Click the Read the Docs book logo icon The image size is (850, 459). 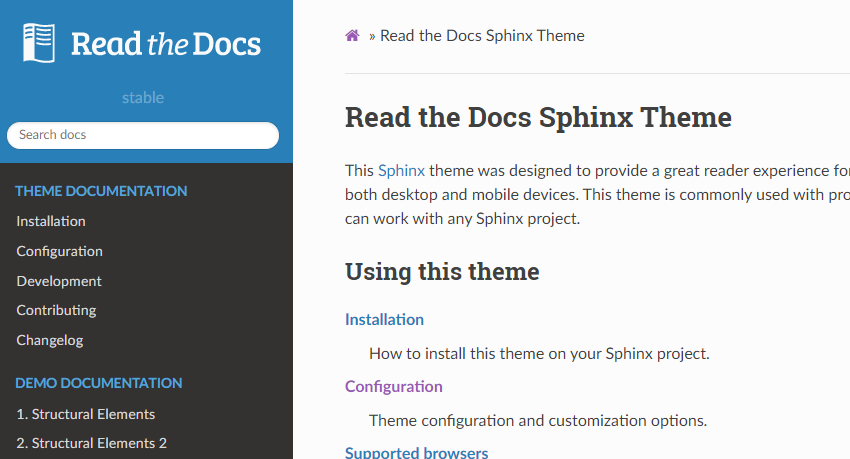tap(39, 43)
